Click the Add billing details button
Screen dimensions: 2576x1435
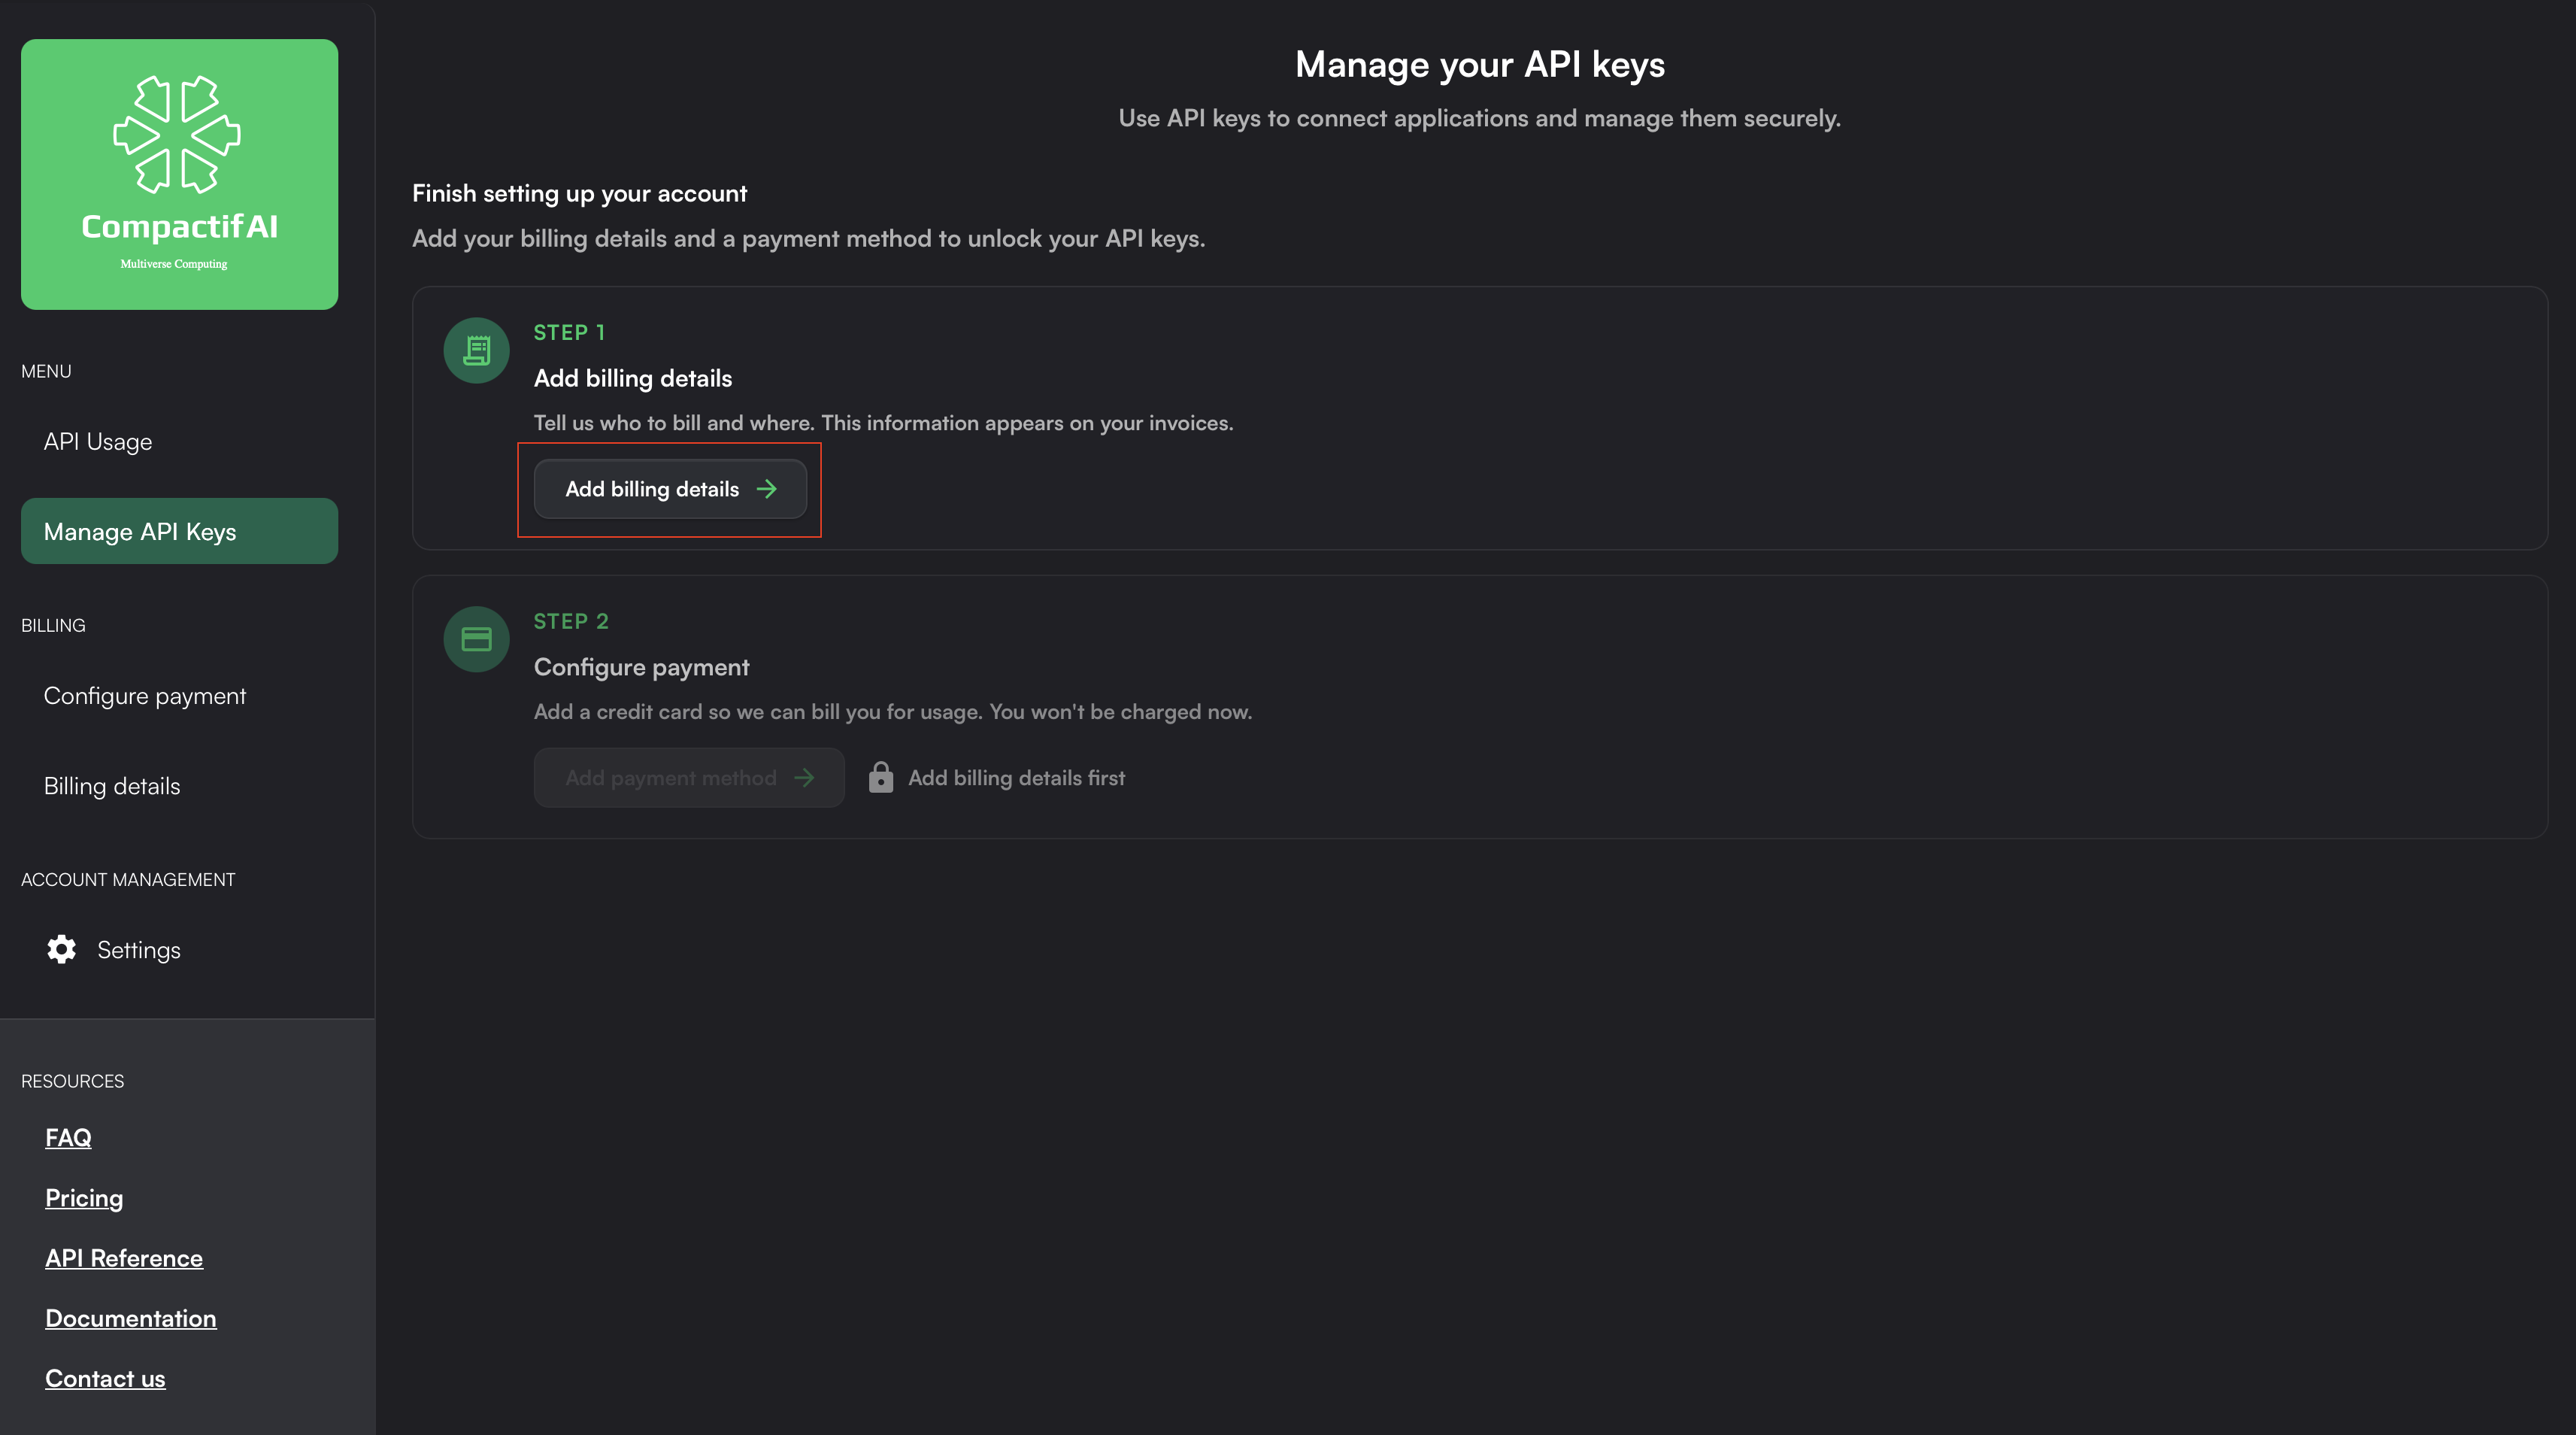click(x=670, y=489)
